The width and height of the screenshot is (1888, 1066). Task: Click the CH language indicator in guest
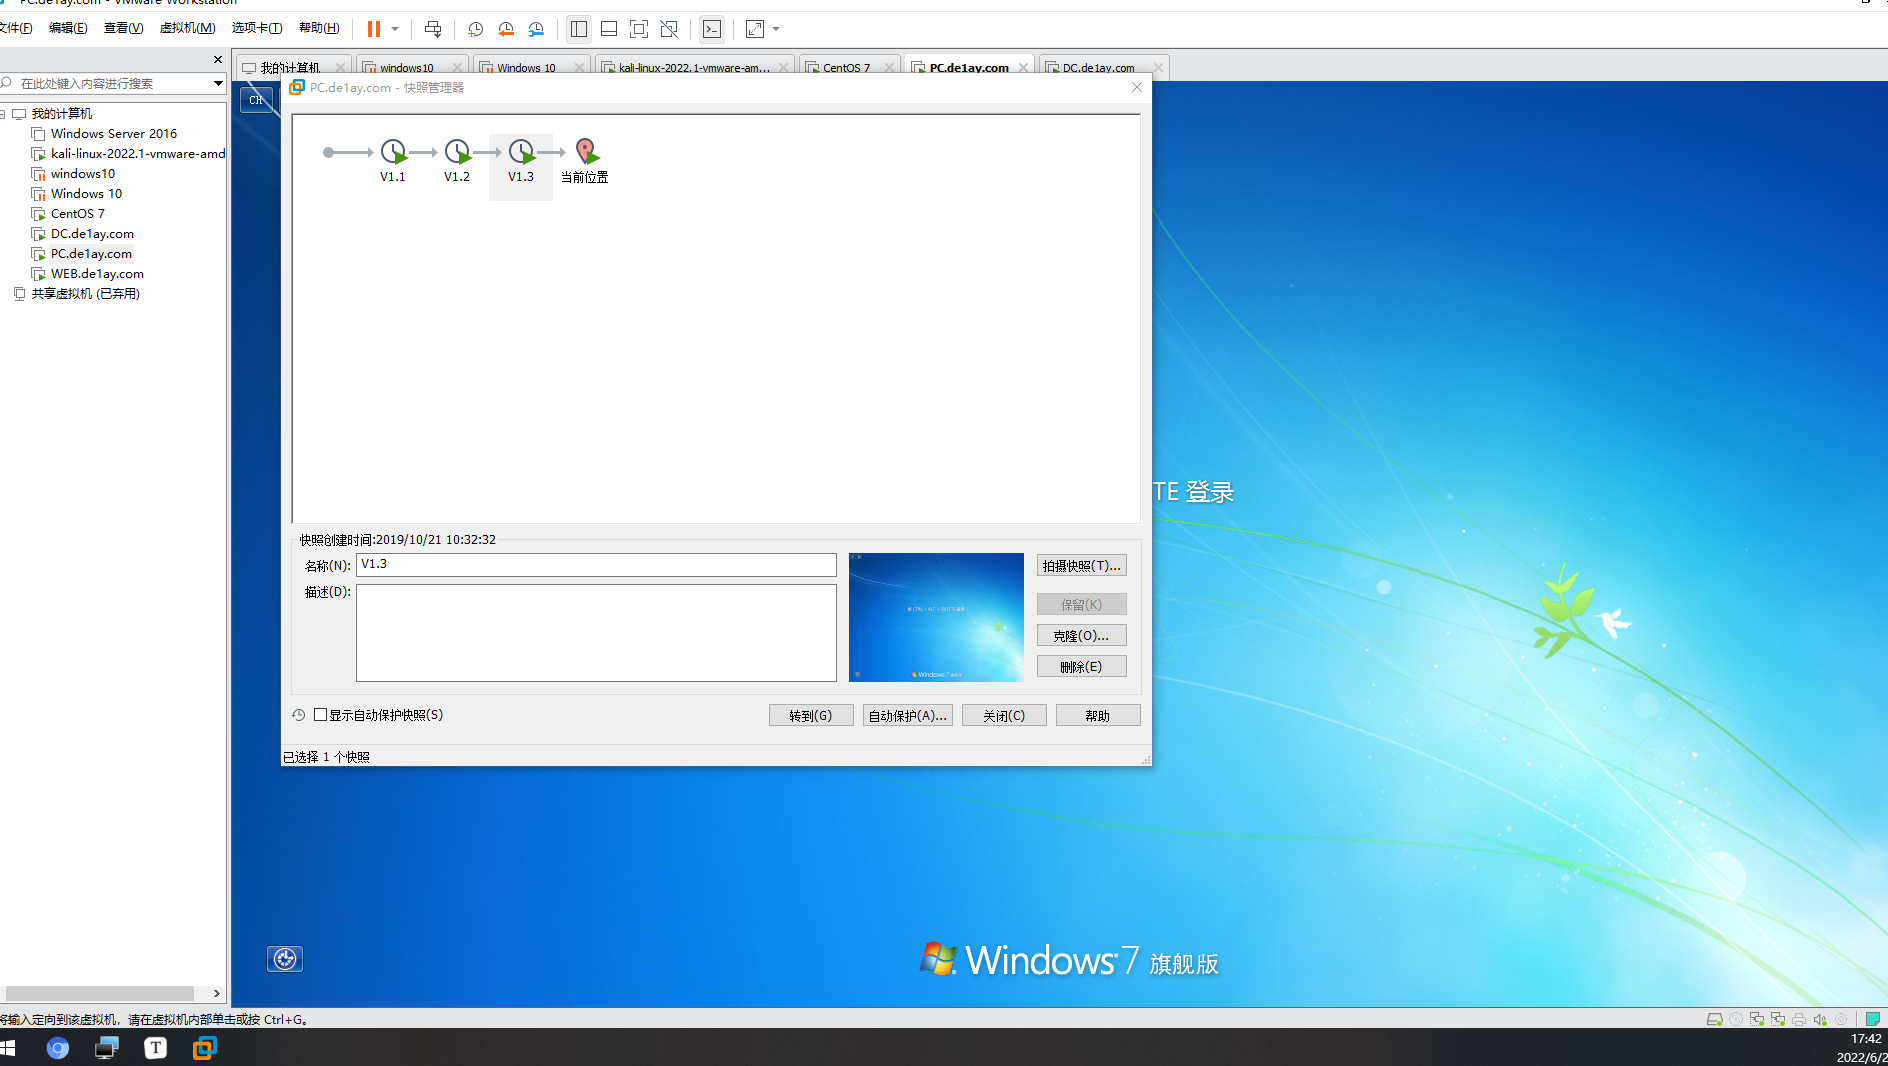[x=256, y=100]
